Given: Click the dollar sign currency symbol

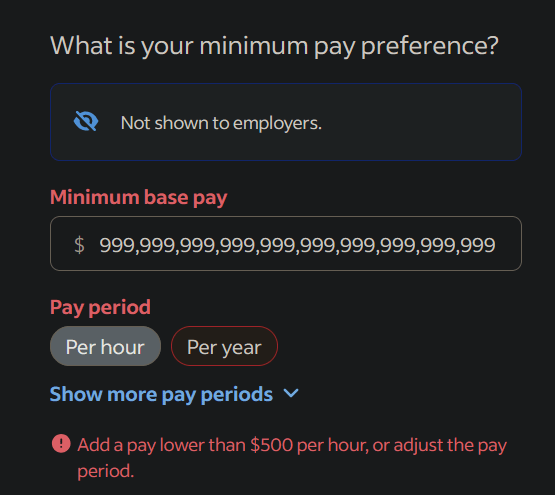Looking at the screenshot, I should (79, 245).
